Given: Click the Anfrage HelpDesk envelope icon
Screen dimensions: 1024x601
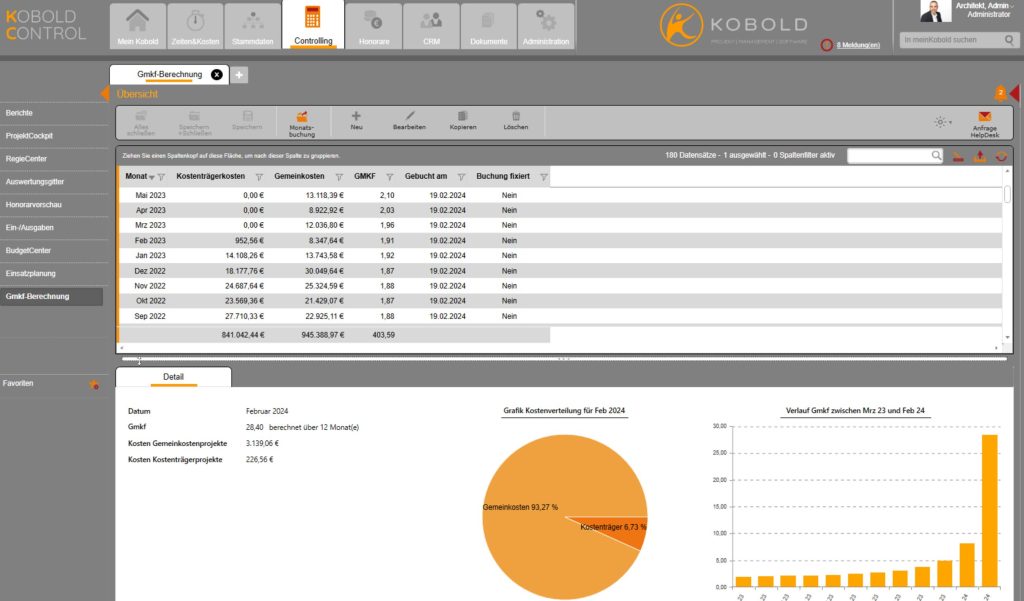Looking at the screenshot, I should (x=985, y=116).
